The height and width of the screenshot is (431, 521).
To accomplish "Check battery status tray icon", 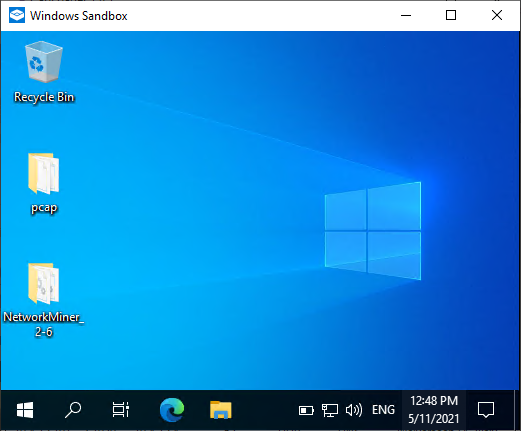I will pyautogui.click(x=306, y=410).
